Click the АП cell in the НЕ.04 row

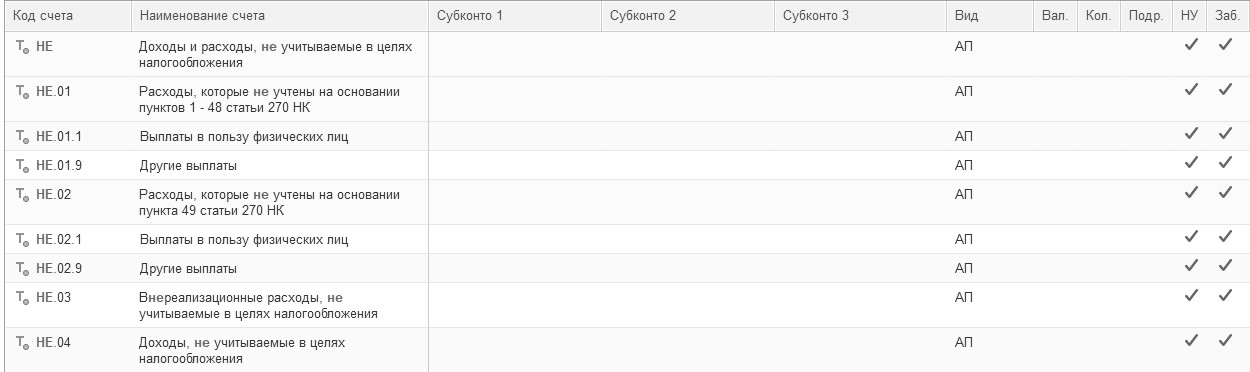pyautogui.click(x=964, y=343)
